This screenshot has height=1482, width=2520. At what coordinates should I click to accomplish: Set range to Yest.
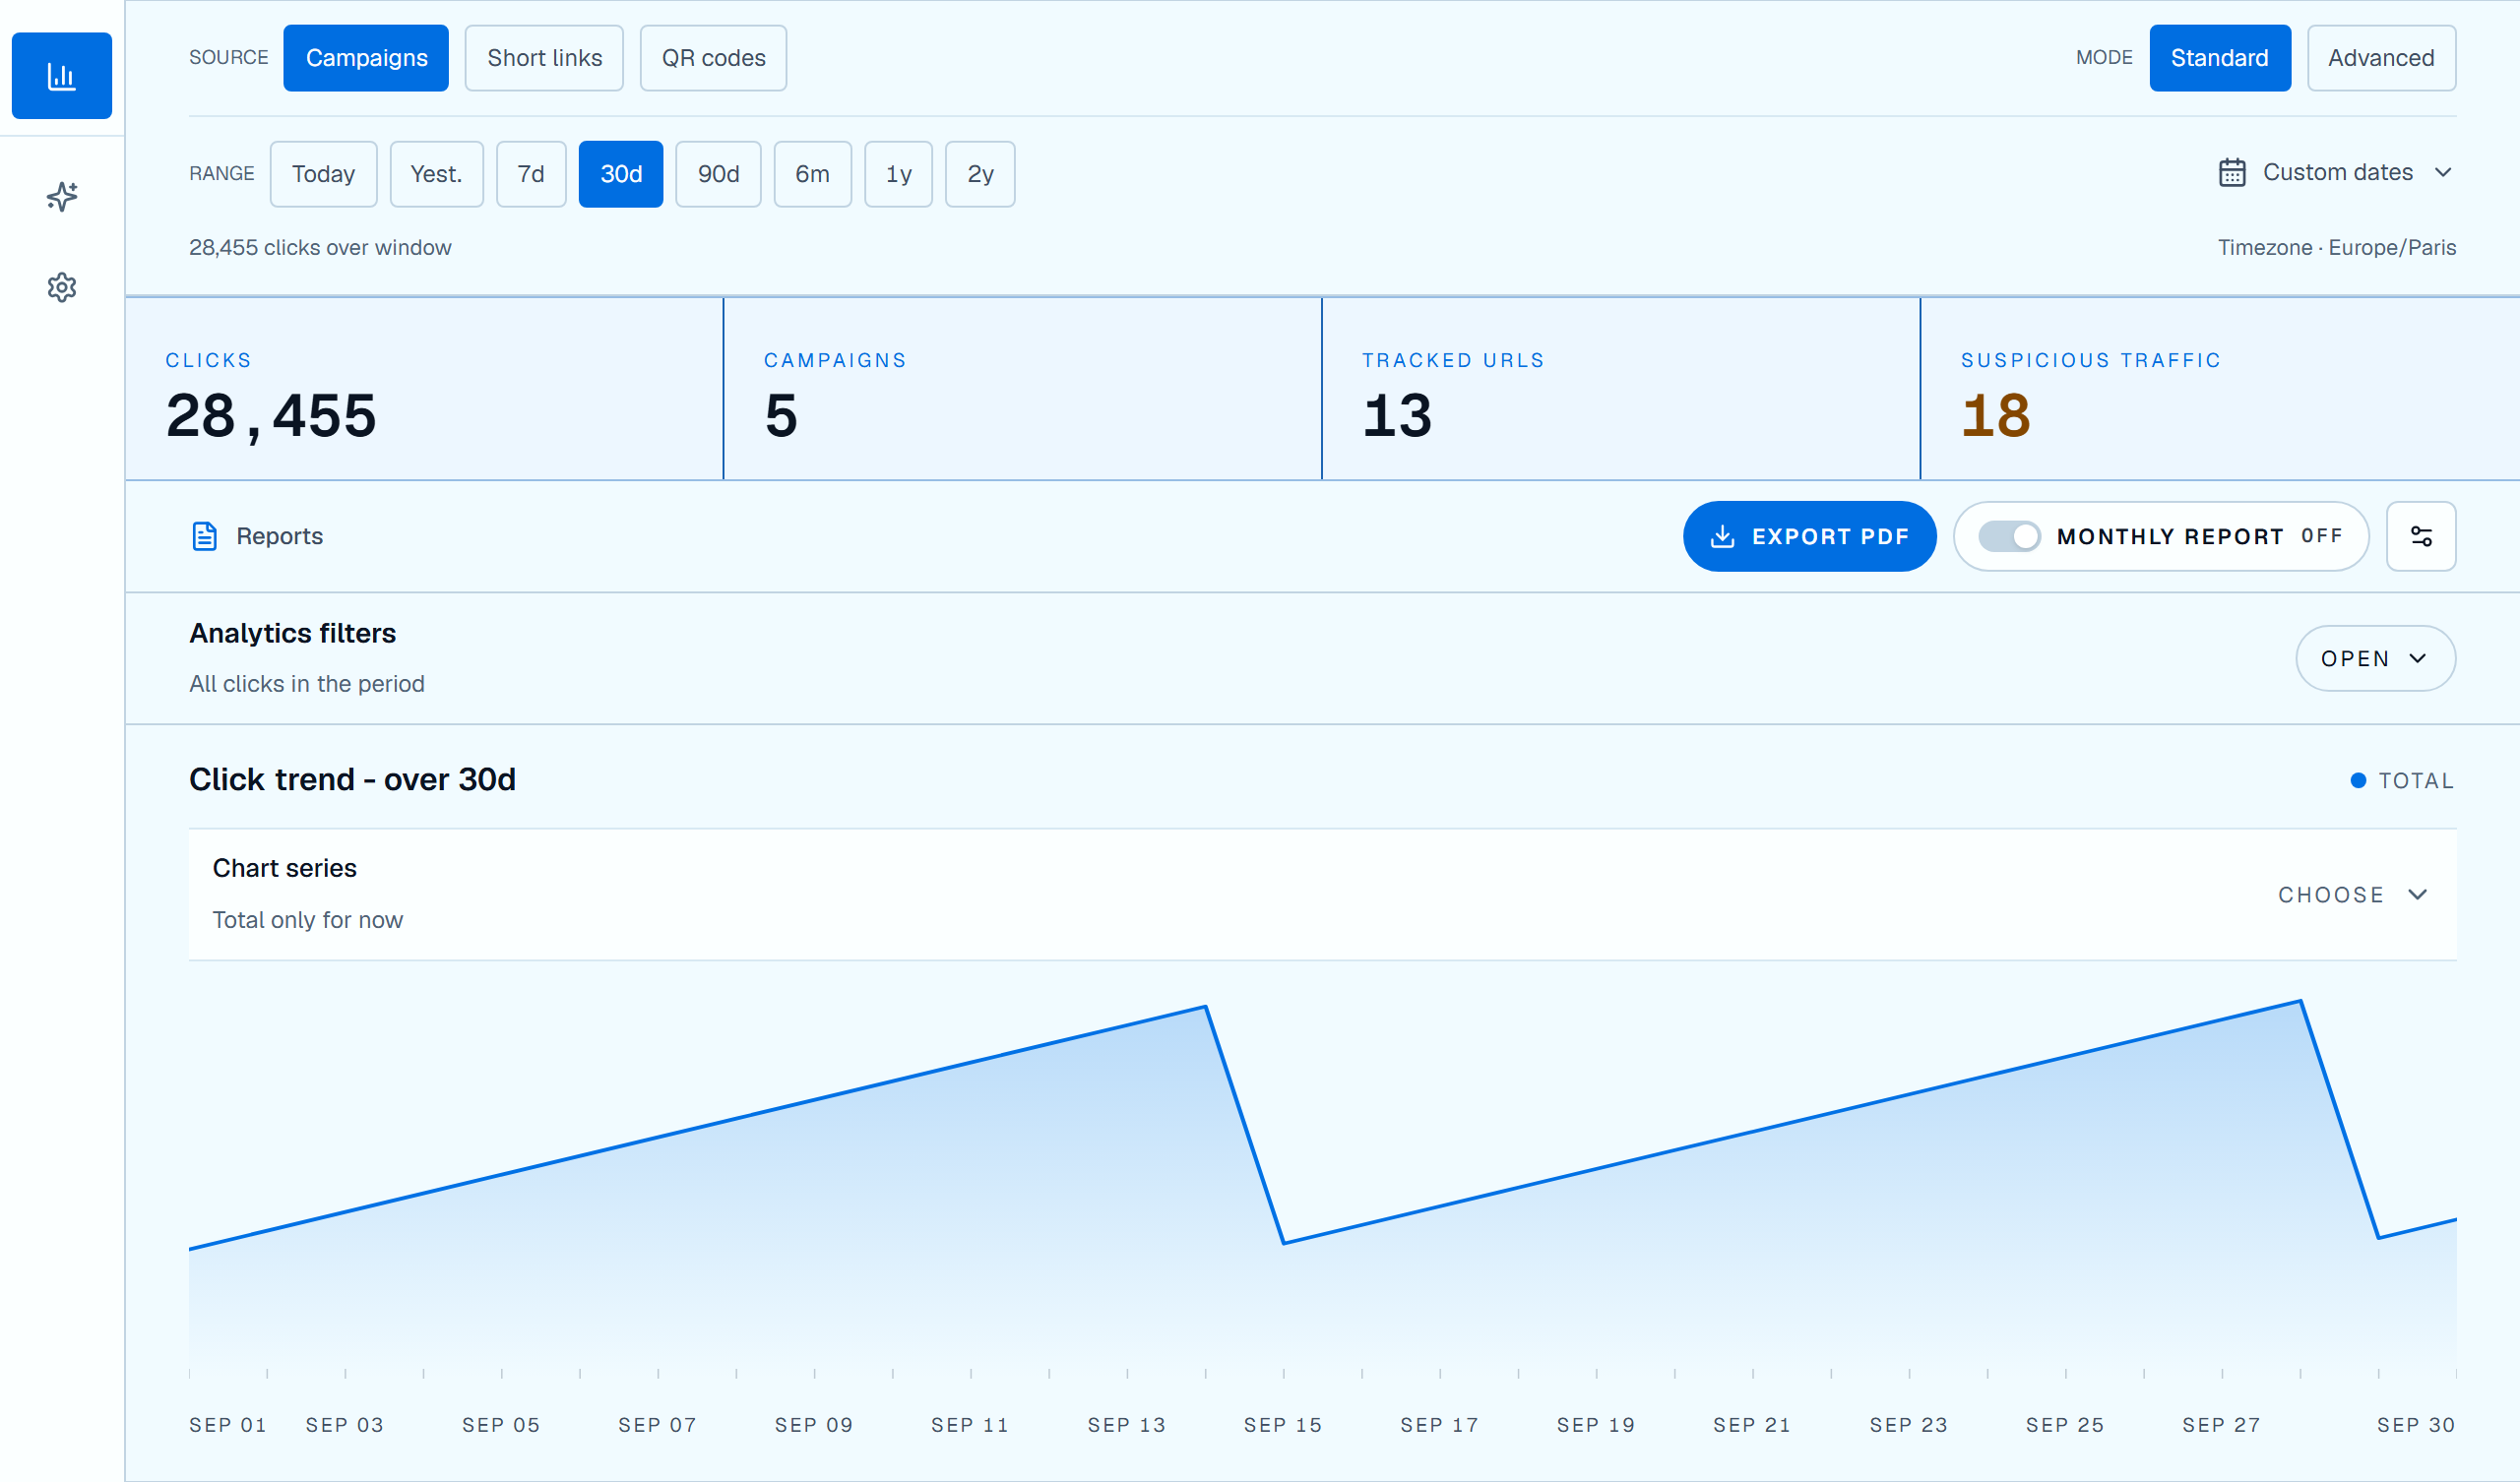(x=436, y=174)
